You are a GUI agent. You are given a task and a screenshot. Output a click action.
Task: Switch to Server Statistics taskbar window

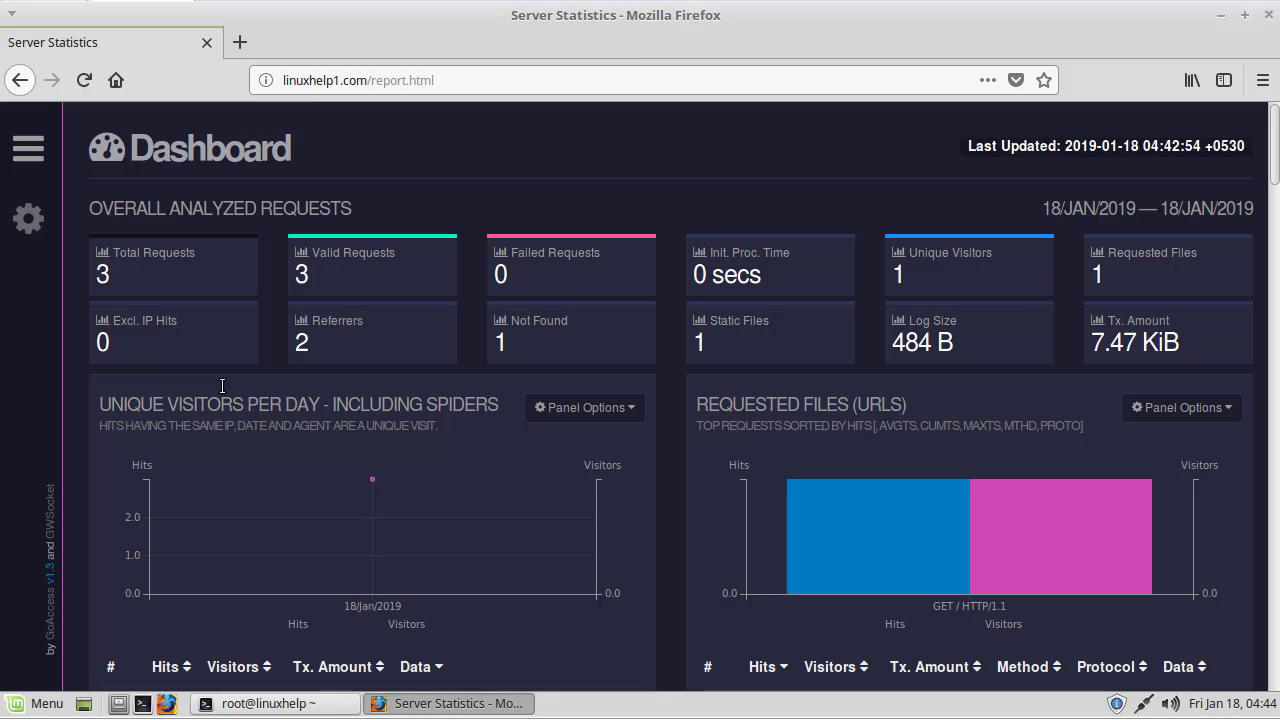click(x=449, y=703)
